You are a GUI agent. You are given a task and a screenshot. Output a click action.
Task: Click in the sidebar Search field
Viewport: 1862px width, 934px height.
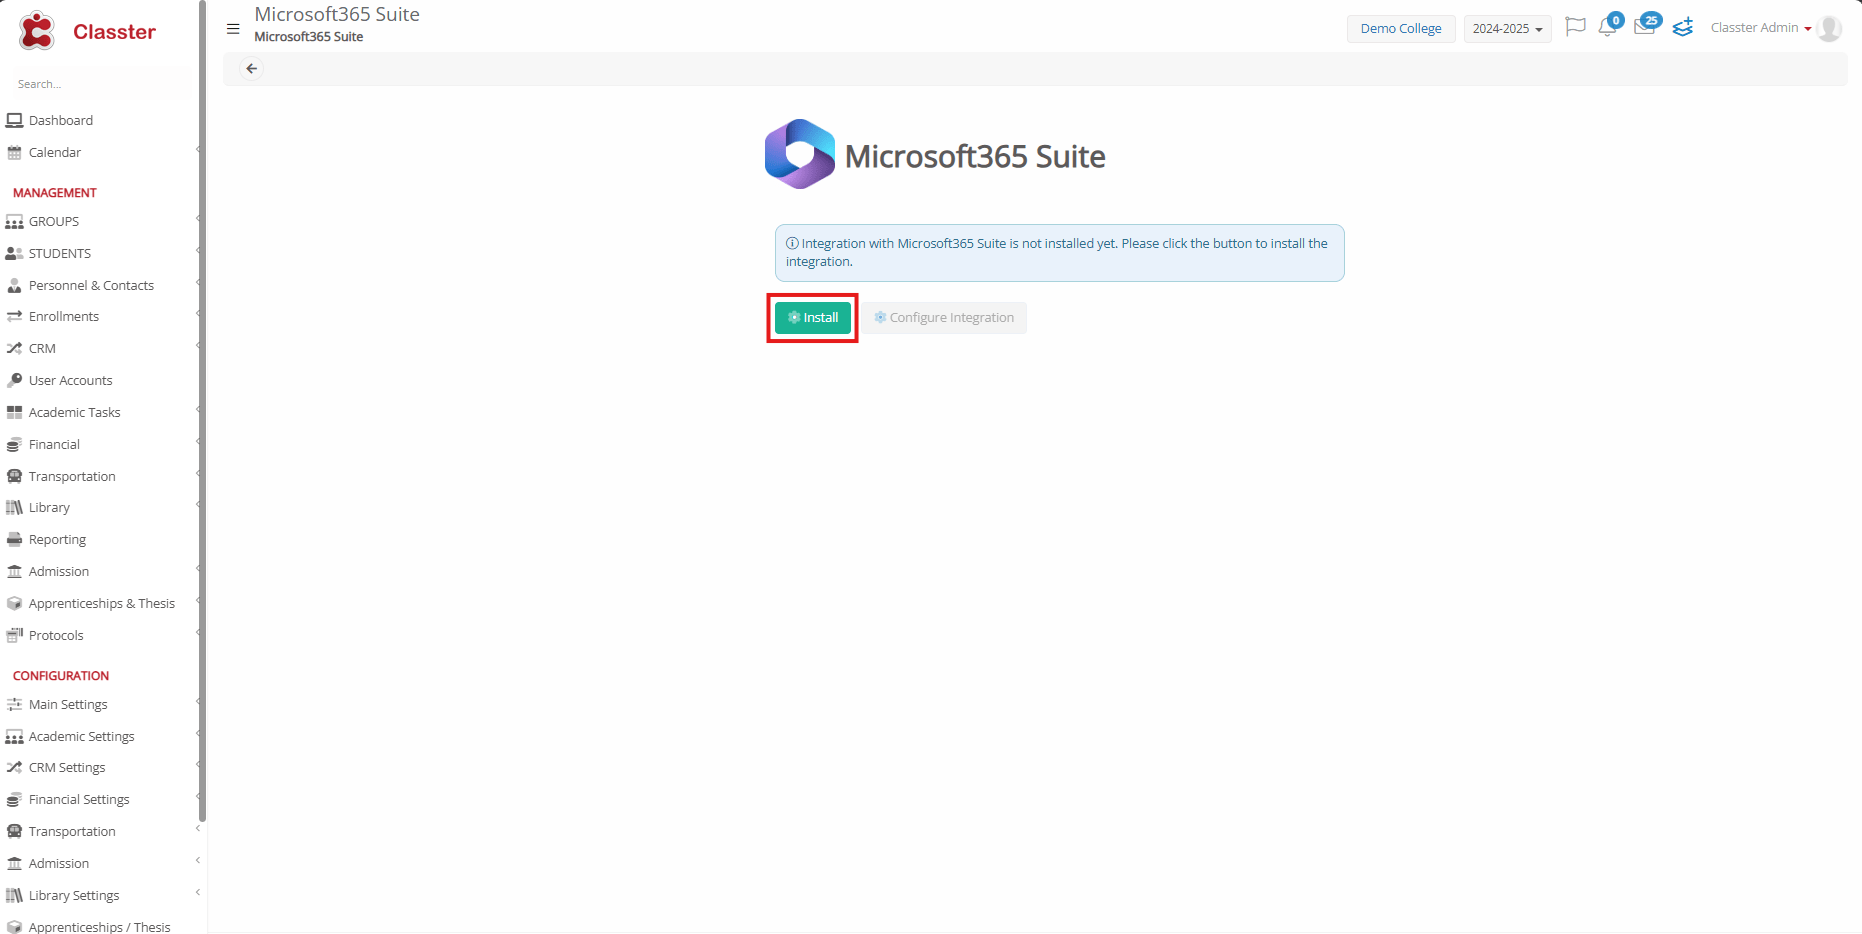coord(100,84)
